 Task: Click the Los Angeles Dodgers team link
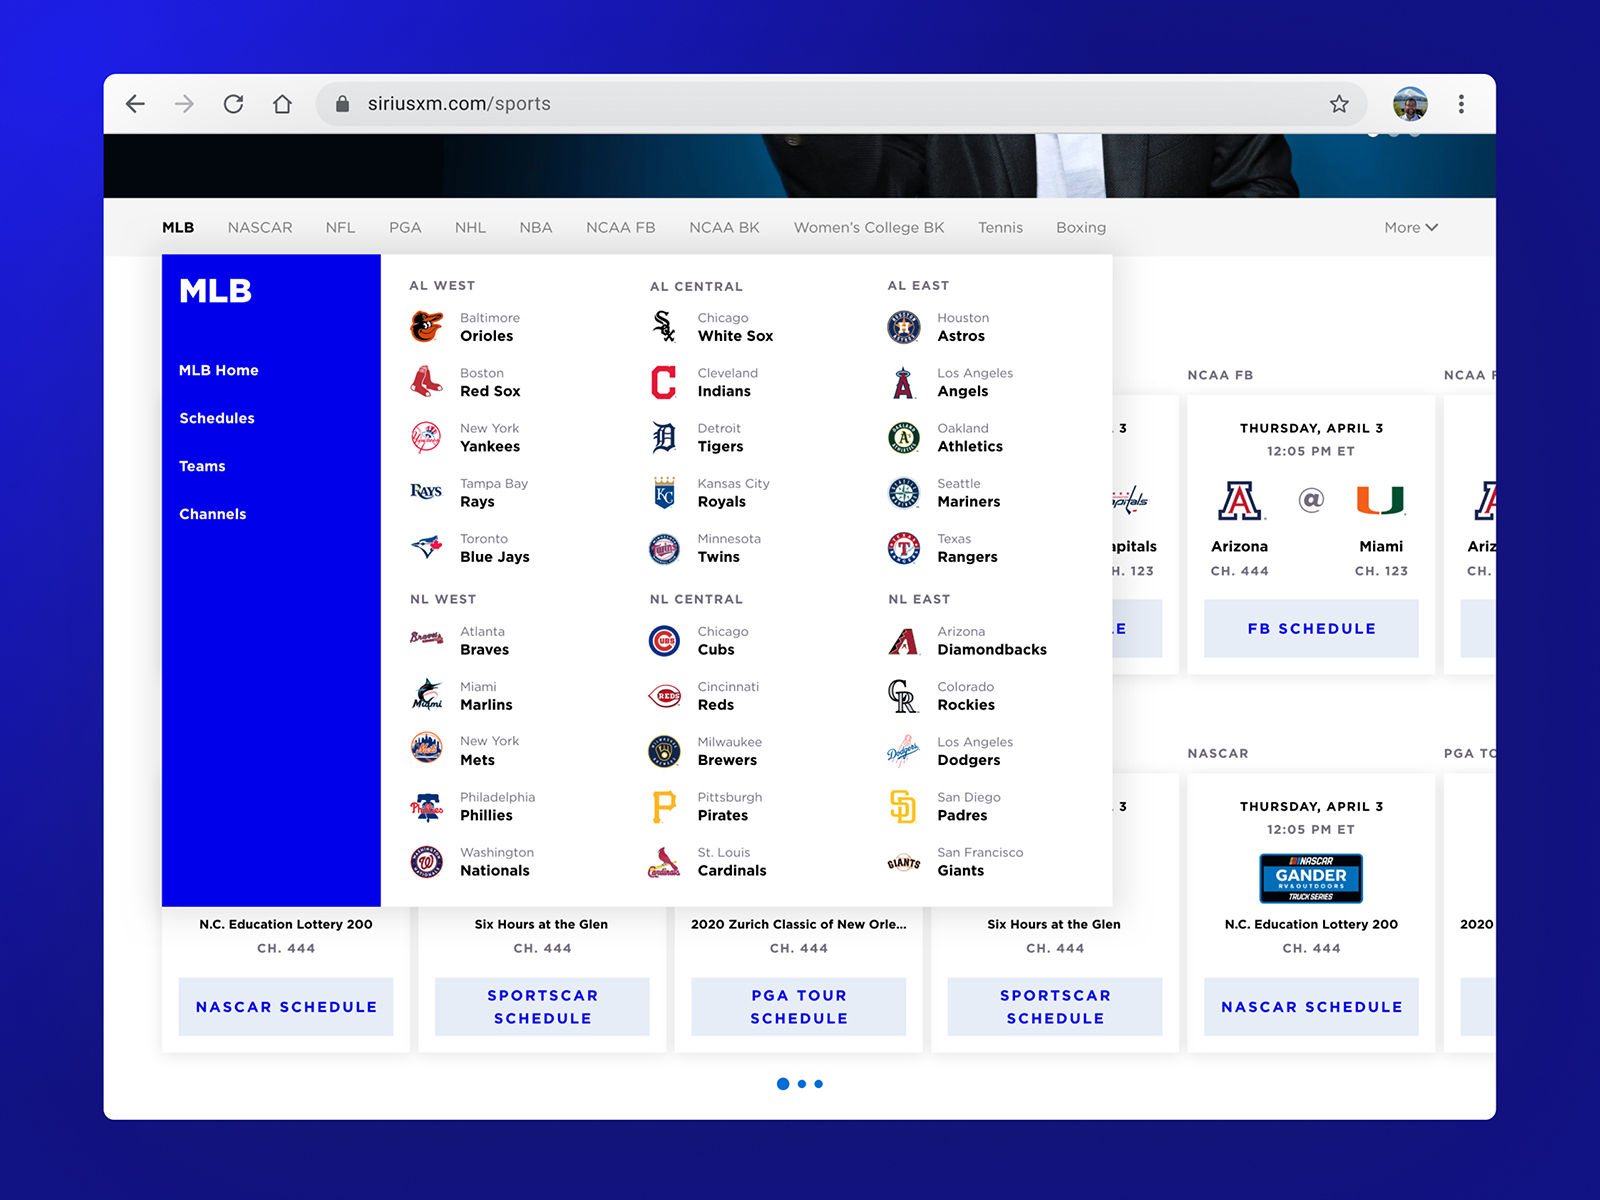click(950, 751)
